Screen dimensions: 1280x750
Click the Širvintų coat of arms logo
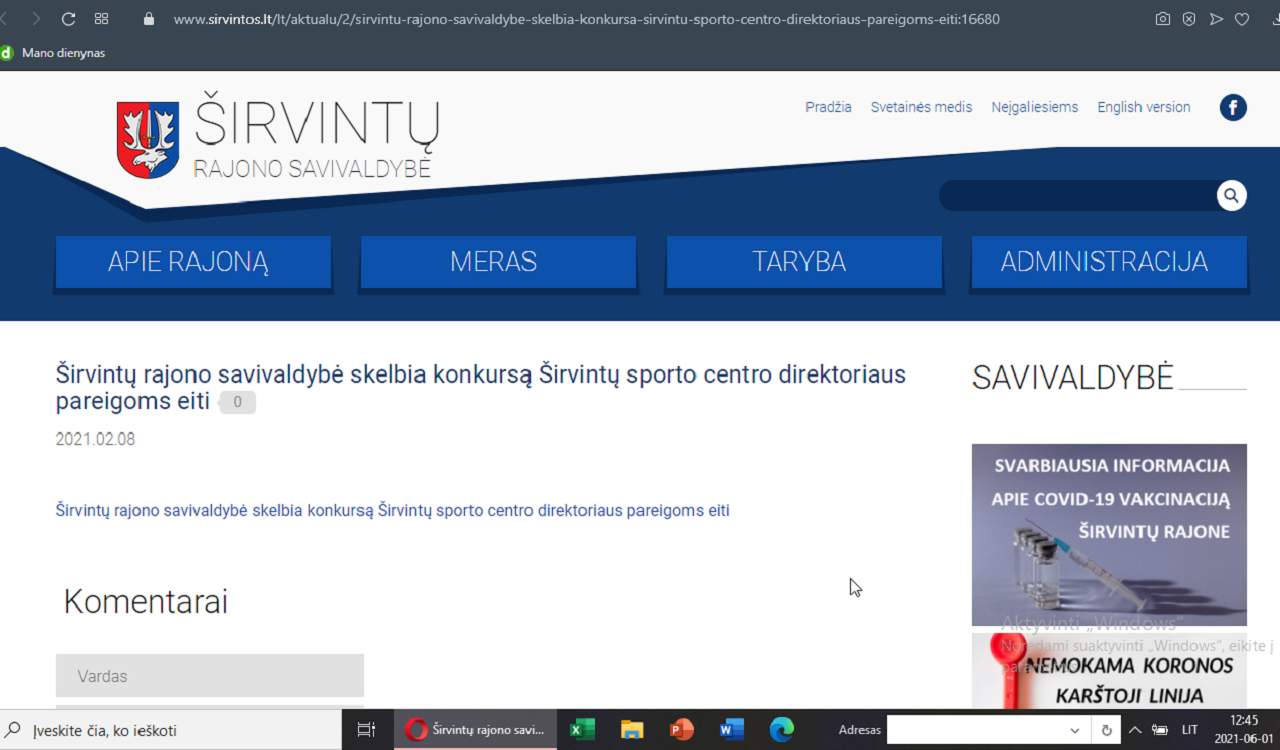pos(147,139)
